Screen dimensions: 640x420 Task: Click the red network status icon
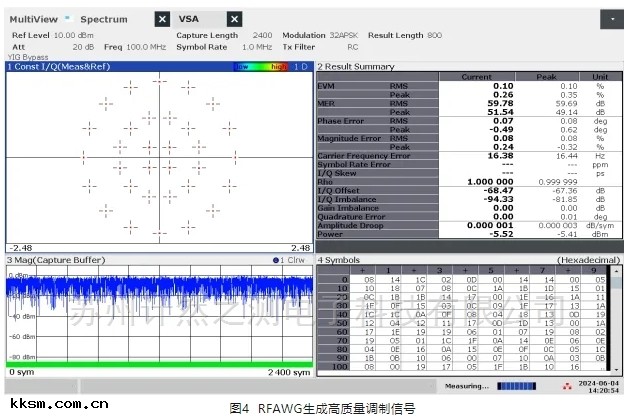568,386
